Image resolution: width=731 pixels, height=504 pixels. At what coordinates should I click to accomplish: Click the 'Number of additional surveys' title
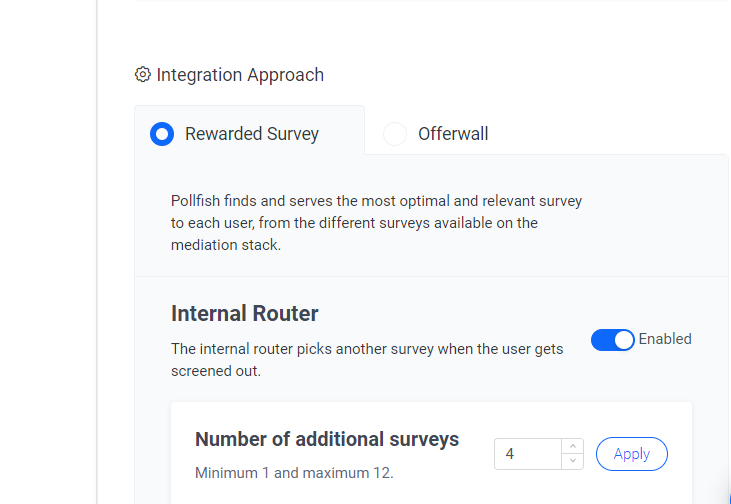(x=327, y=439)
